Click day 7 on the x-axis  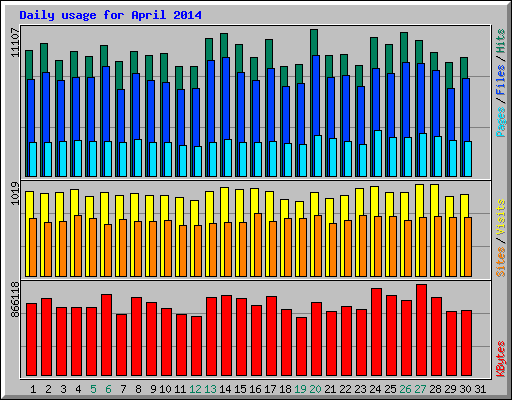click(x=123, y=389)
